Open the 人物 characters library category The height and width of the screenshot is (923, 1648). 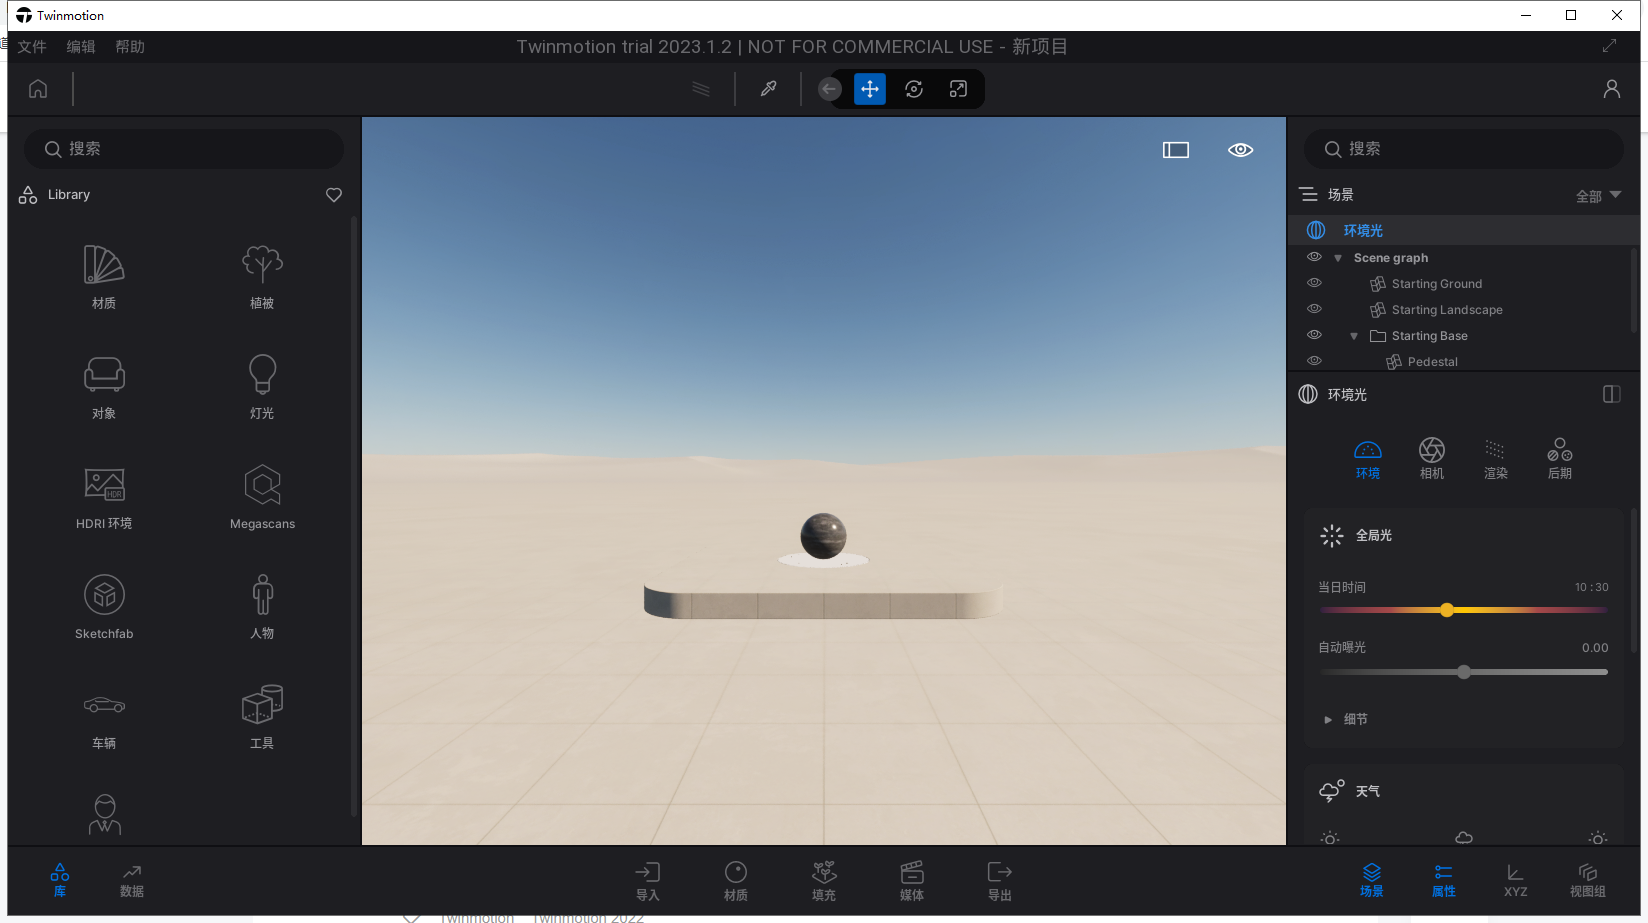(x=262, y=606)
